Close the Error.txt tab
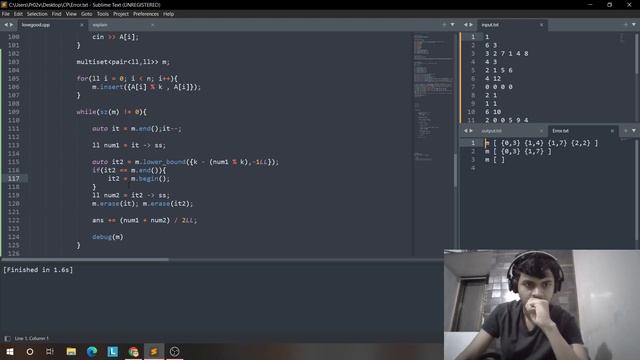Viewport: 640px width, 360px height. [612, 131]
